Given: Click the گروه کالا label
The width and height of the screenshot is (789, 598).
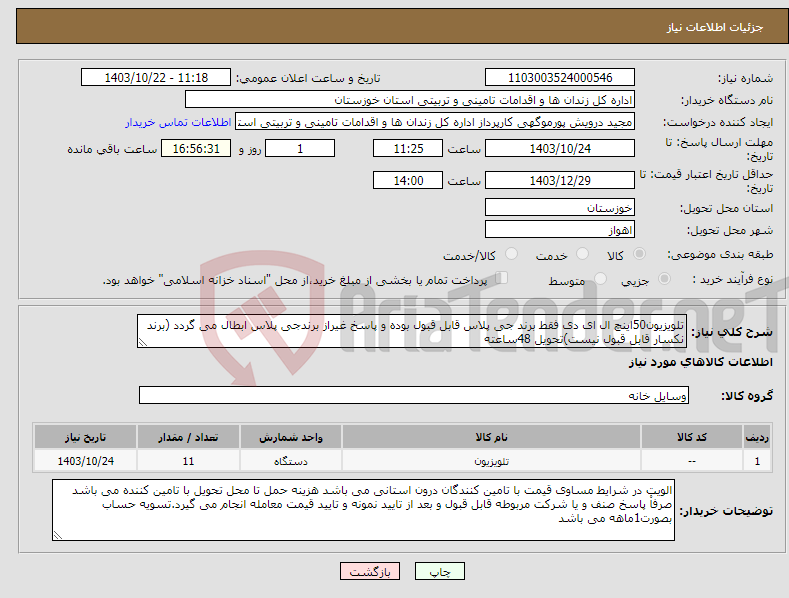Looking at the screenshot, I should tap(747, 396).
